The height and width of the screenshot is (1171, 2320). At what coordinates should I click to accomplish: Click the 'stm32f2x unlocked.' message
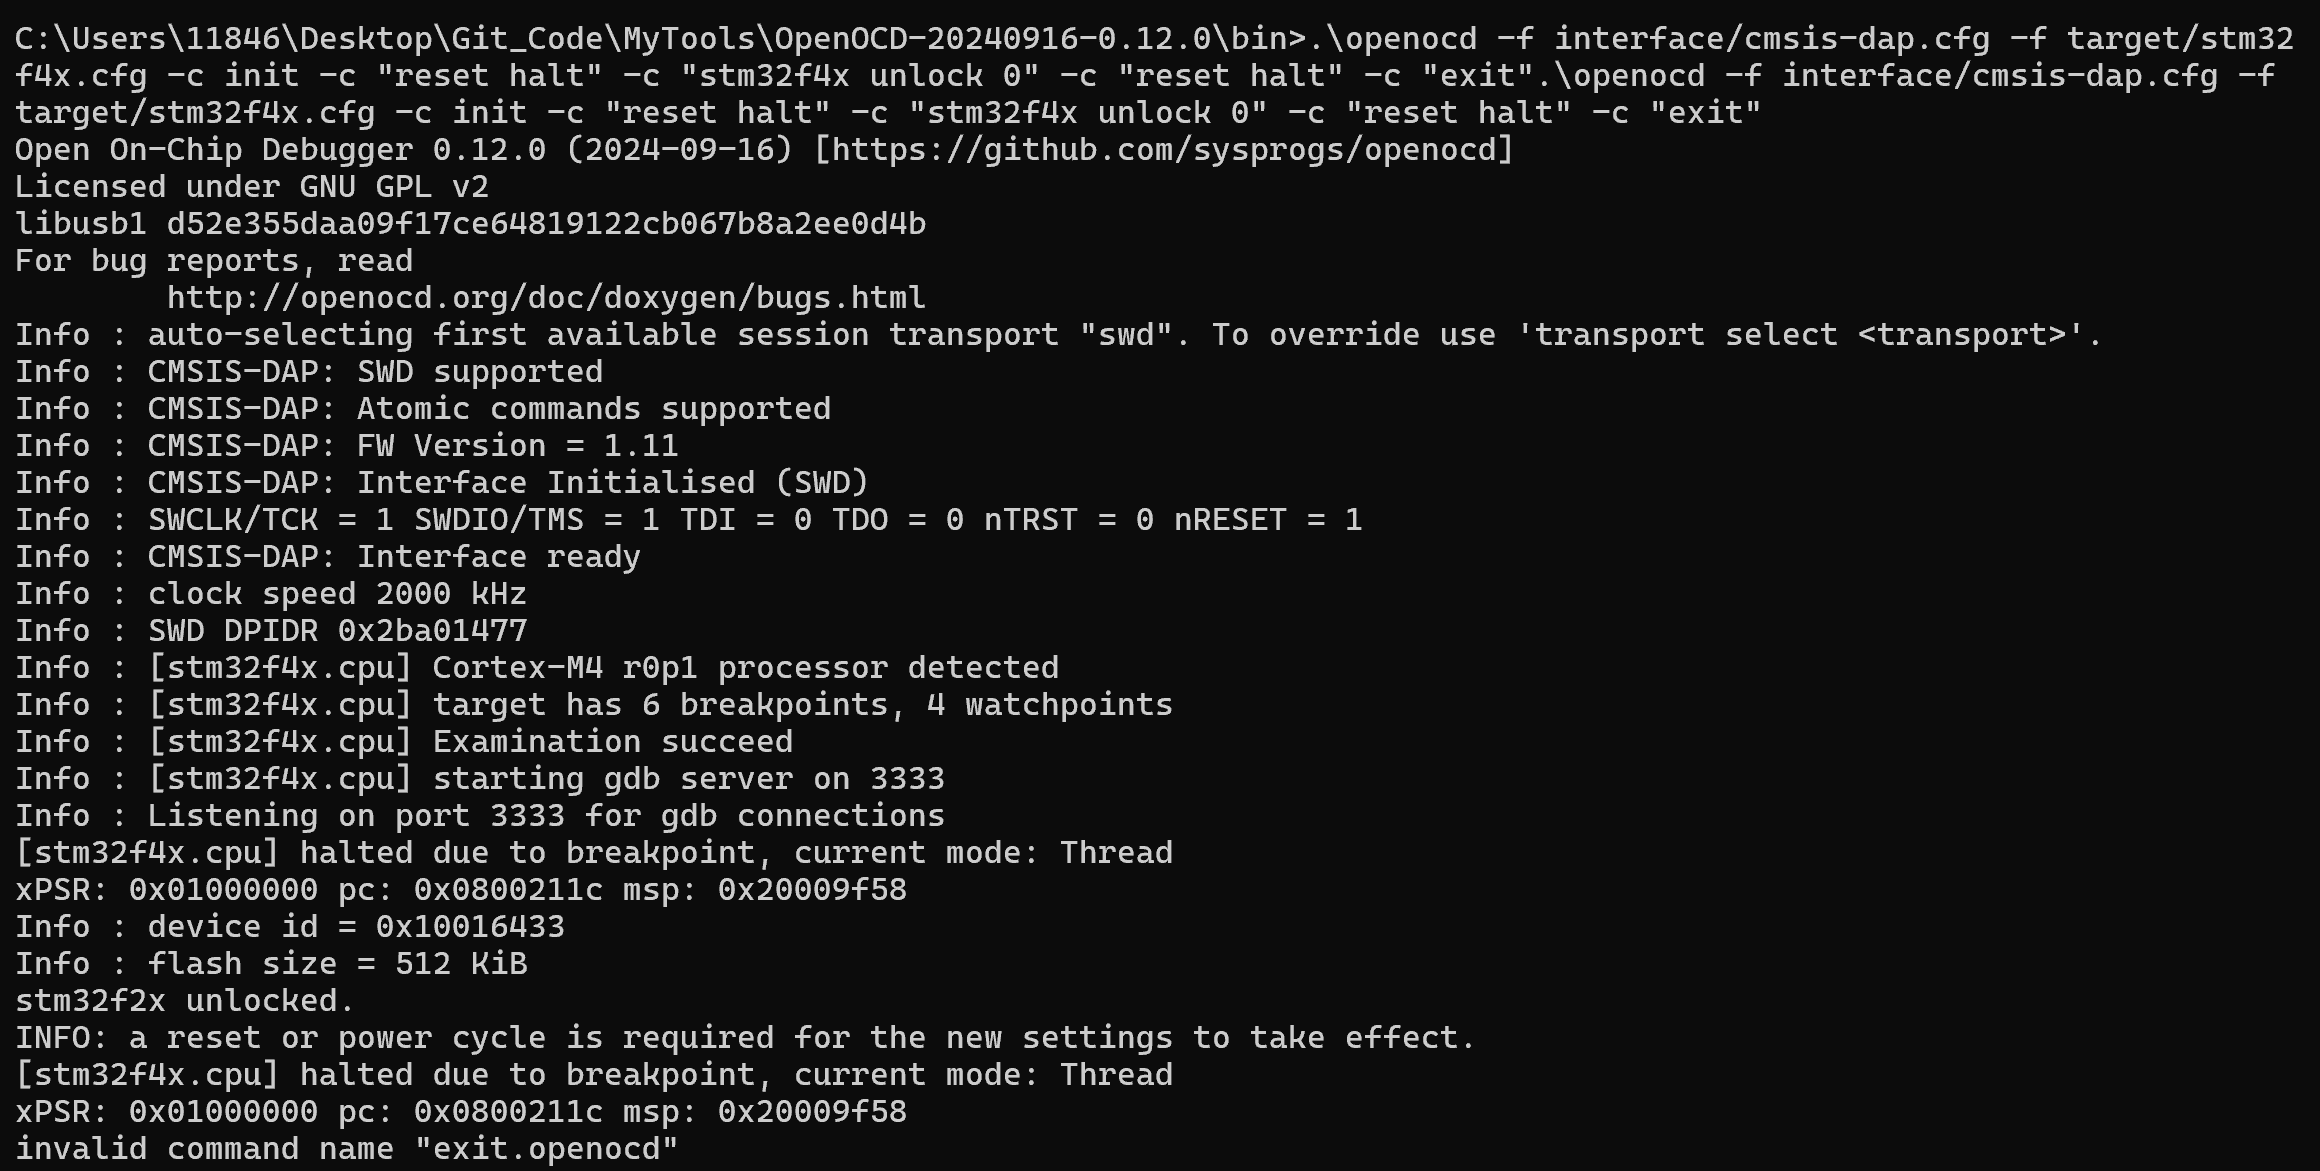[x=185, y=1001]
